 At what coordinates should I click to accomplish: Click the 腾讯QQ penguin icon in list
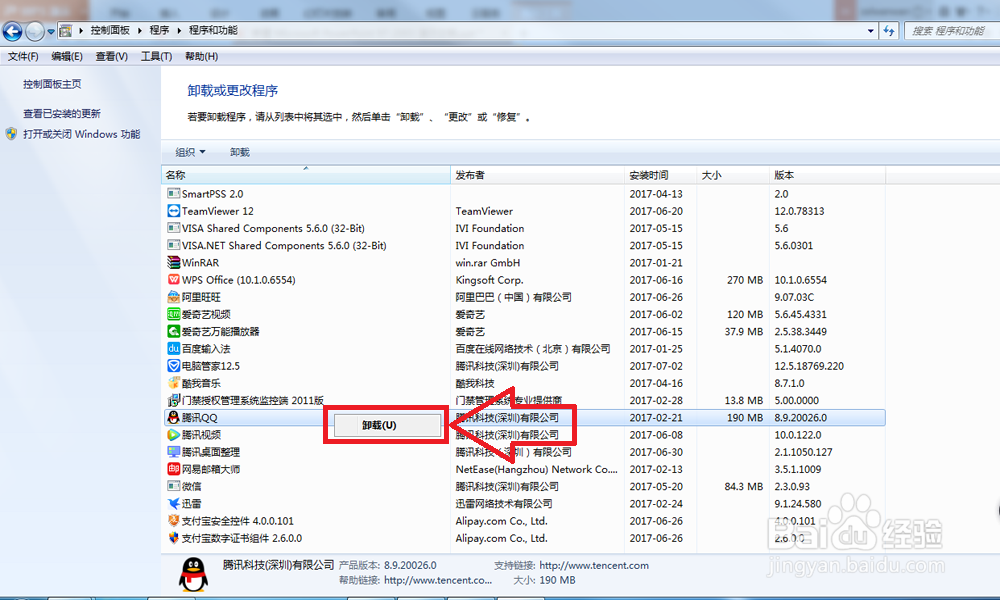[x=173, y=418]
